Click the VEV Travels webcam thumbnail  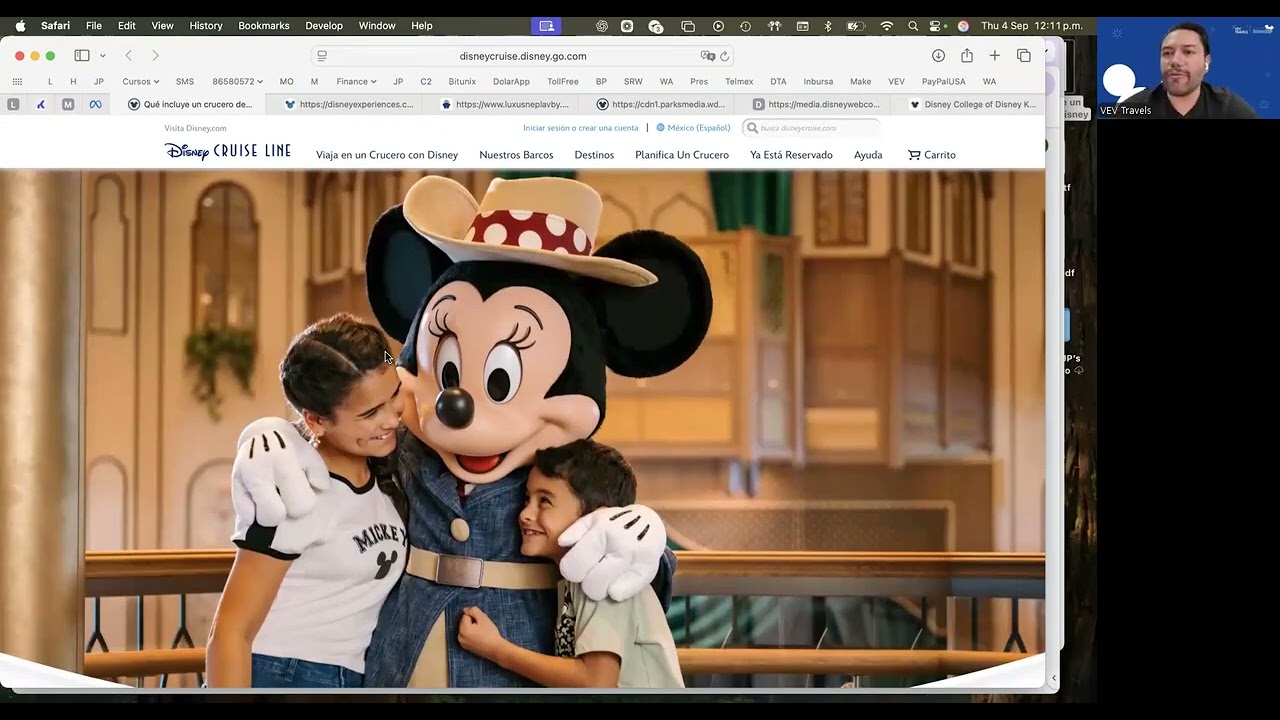(x=1188, y=68)
